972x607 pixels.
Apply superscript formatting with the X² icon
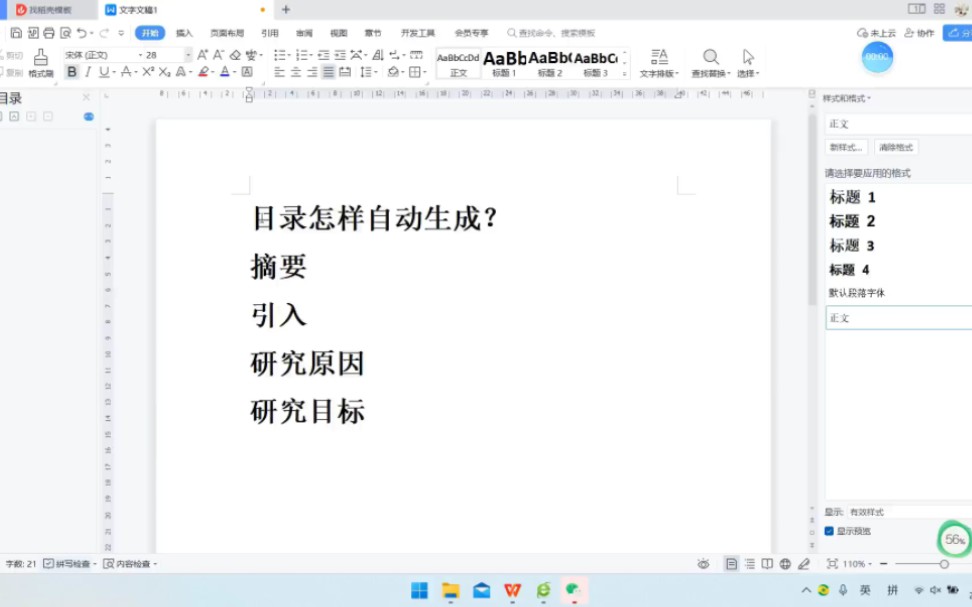tap(146, 72)
